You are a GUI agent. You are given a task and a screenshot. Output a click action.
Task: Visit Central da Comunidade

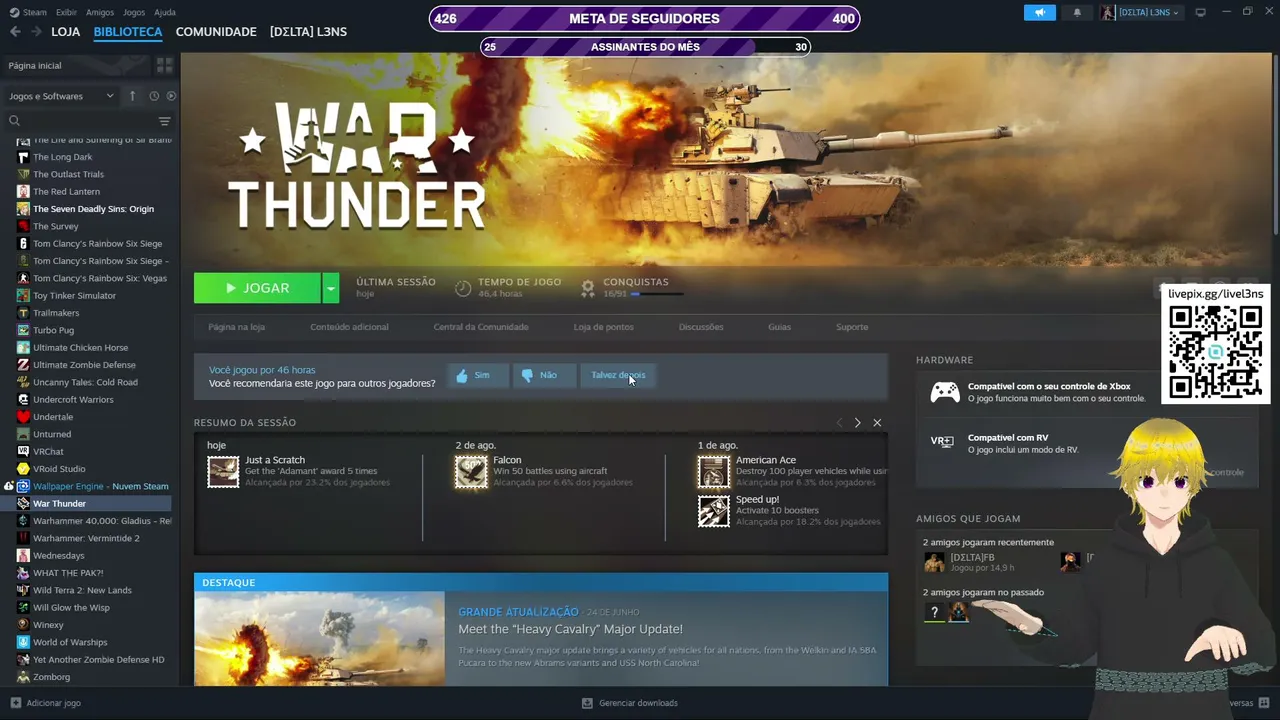(x=481, y=327)
